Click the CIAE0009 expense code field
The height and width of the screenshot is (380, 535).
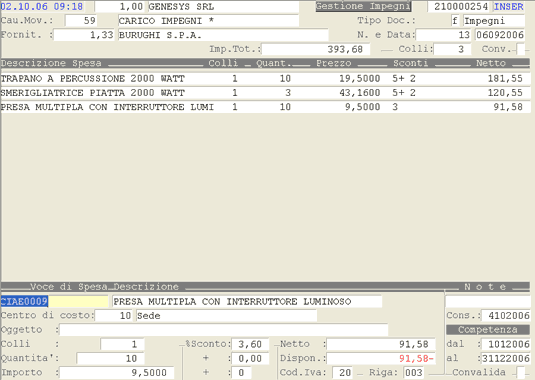pyautogui.click(x=55, y=302)
